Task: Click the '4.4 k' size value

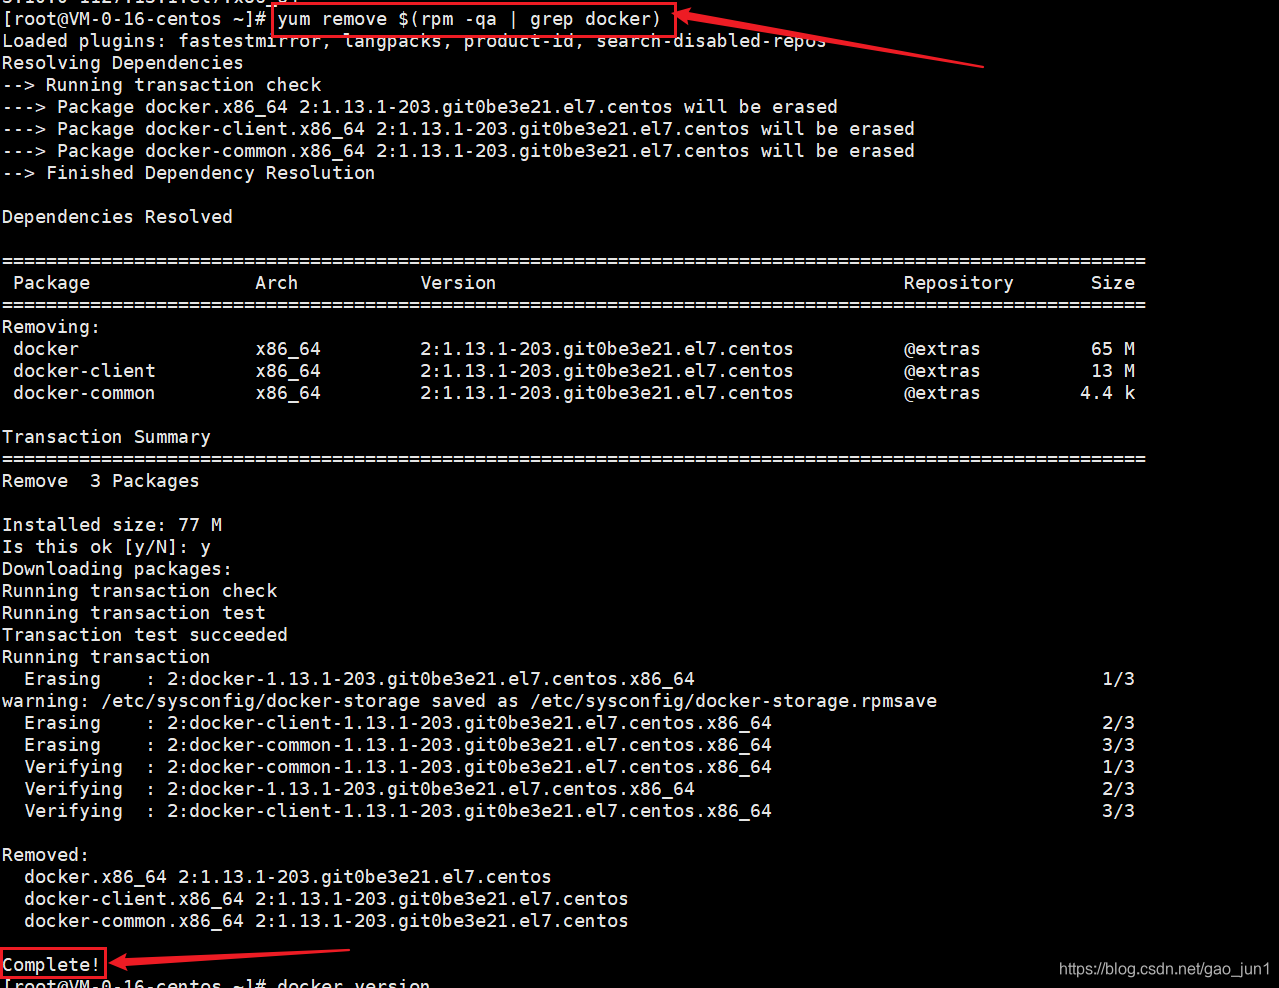Action: tap(1107, 393)
